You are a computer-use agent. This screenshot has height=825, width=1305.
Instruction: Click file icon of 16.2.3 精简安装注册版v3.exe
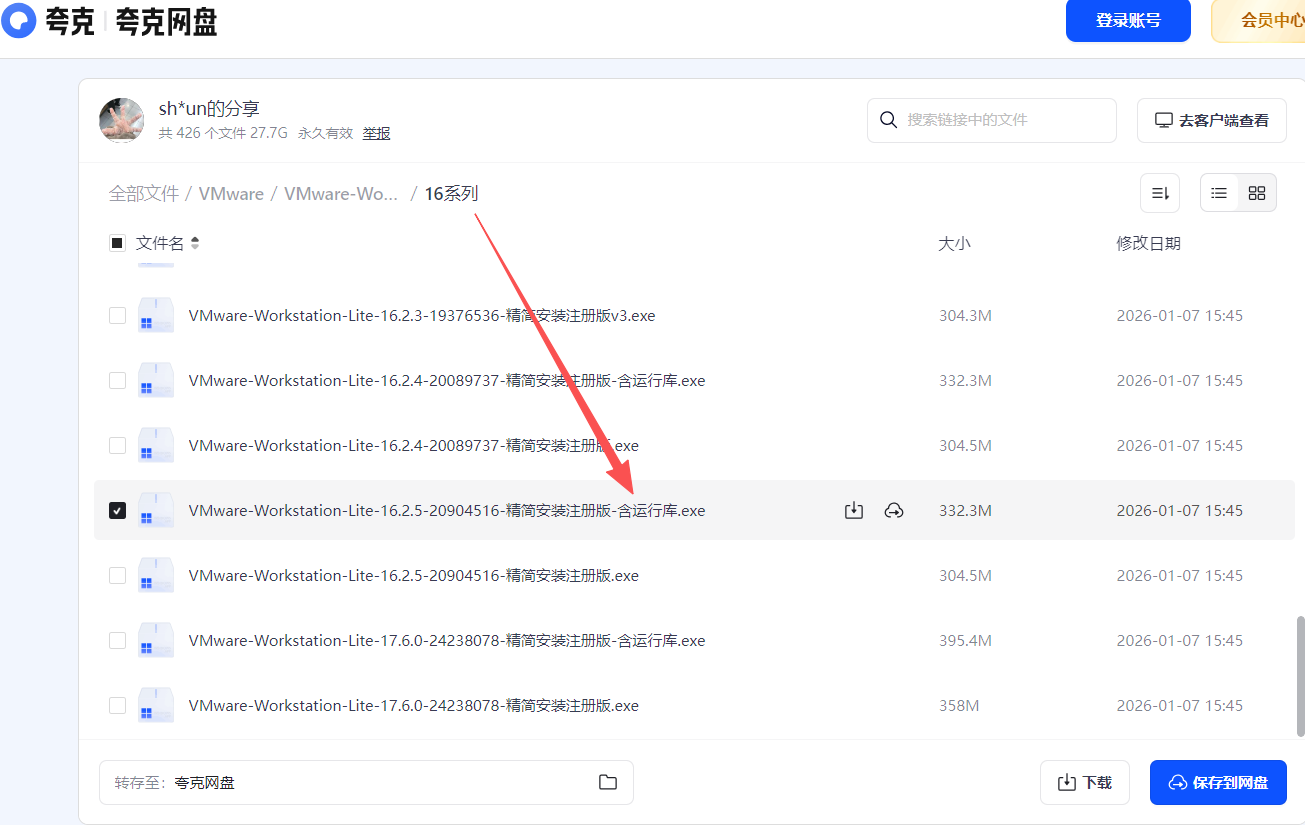156,315
